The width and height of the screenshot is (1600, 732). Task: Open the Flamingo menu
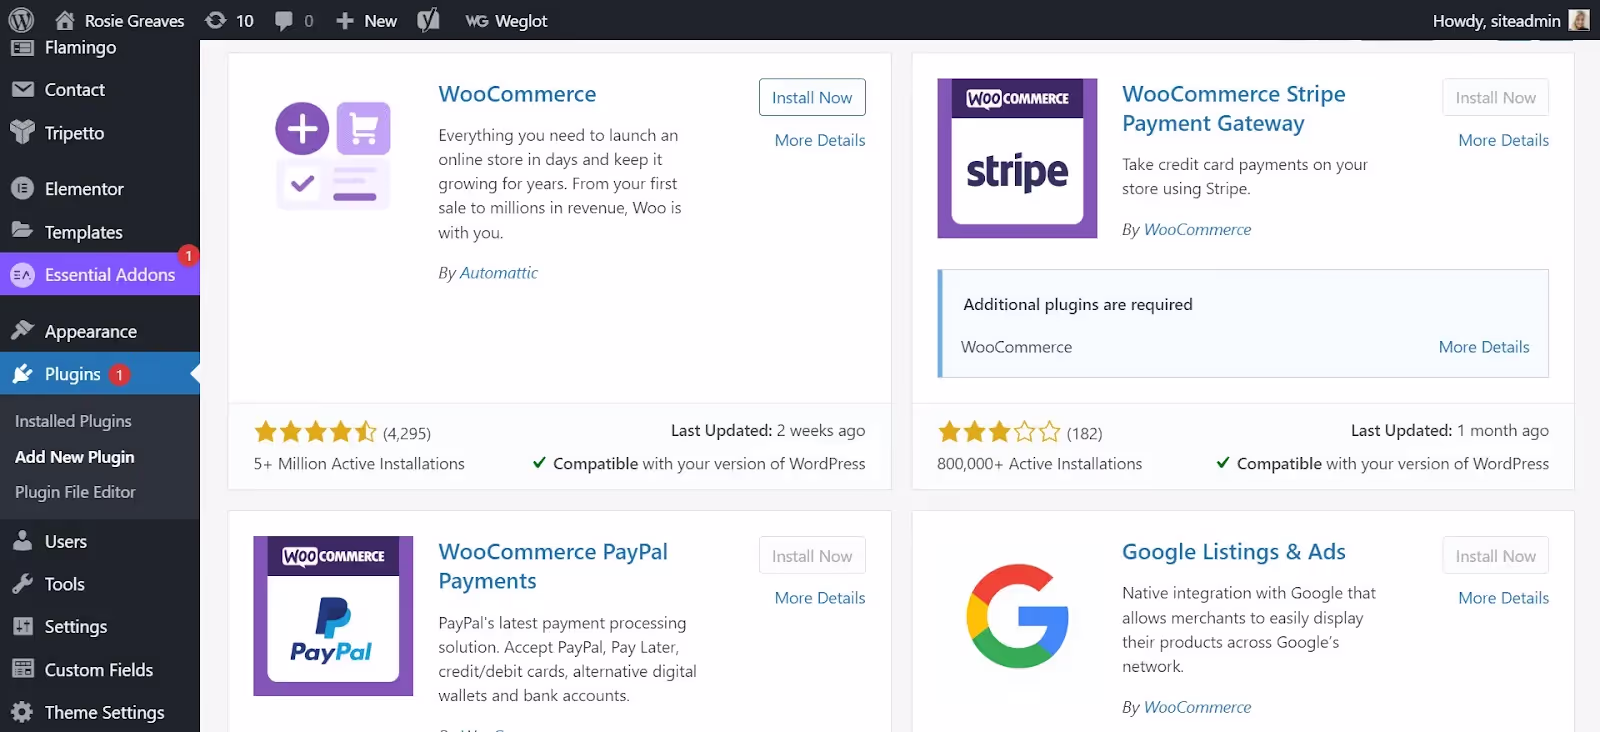click(80, 47)
